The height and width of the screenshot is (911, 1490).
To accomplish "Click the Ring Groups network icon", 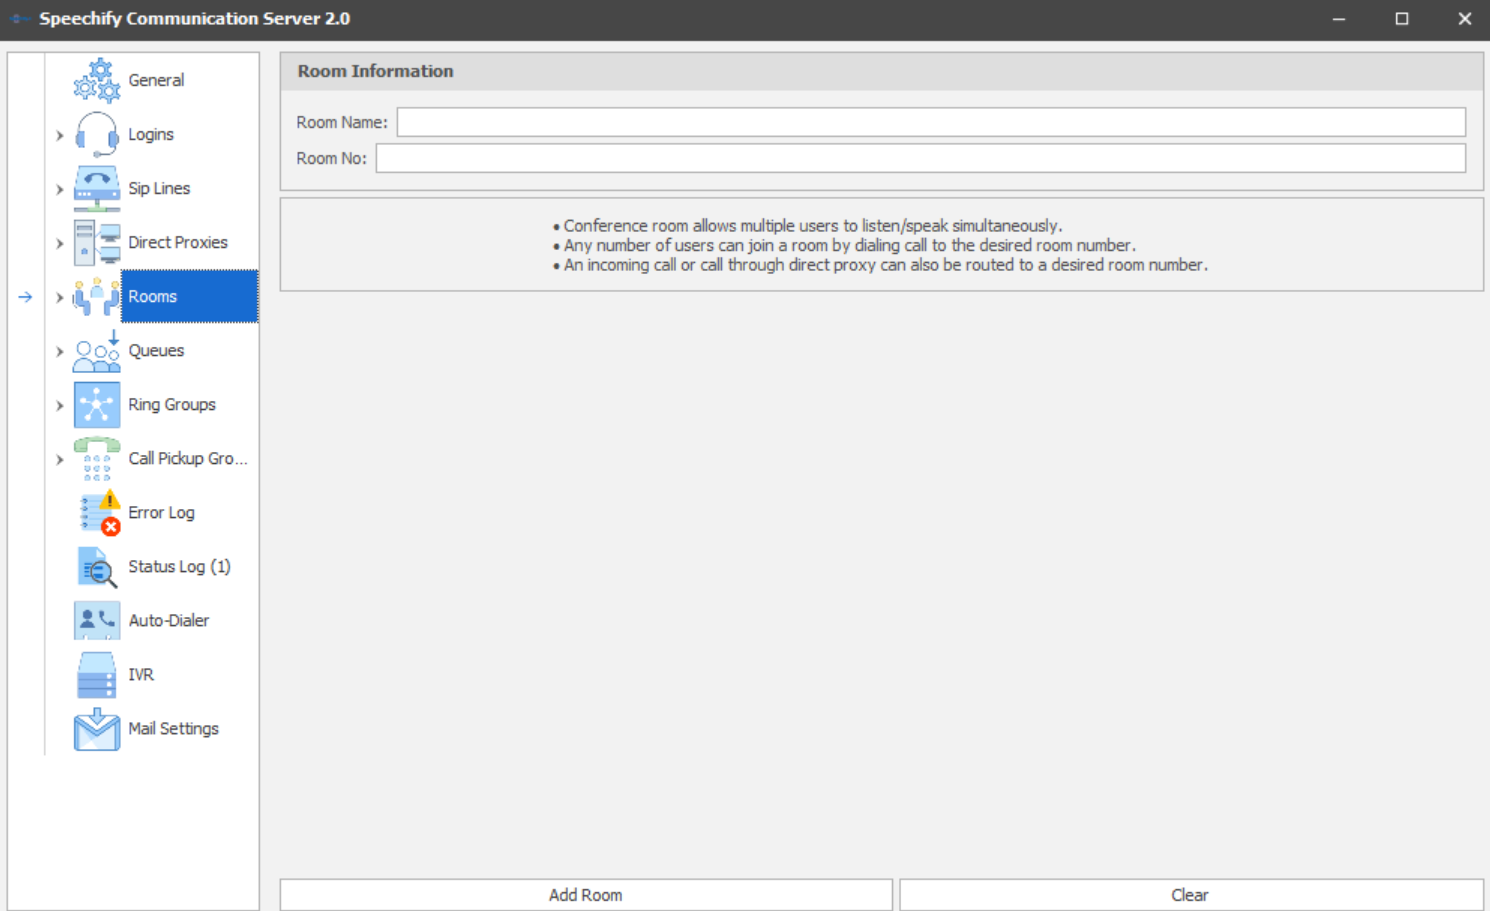I will pos(97,404).
